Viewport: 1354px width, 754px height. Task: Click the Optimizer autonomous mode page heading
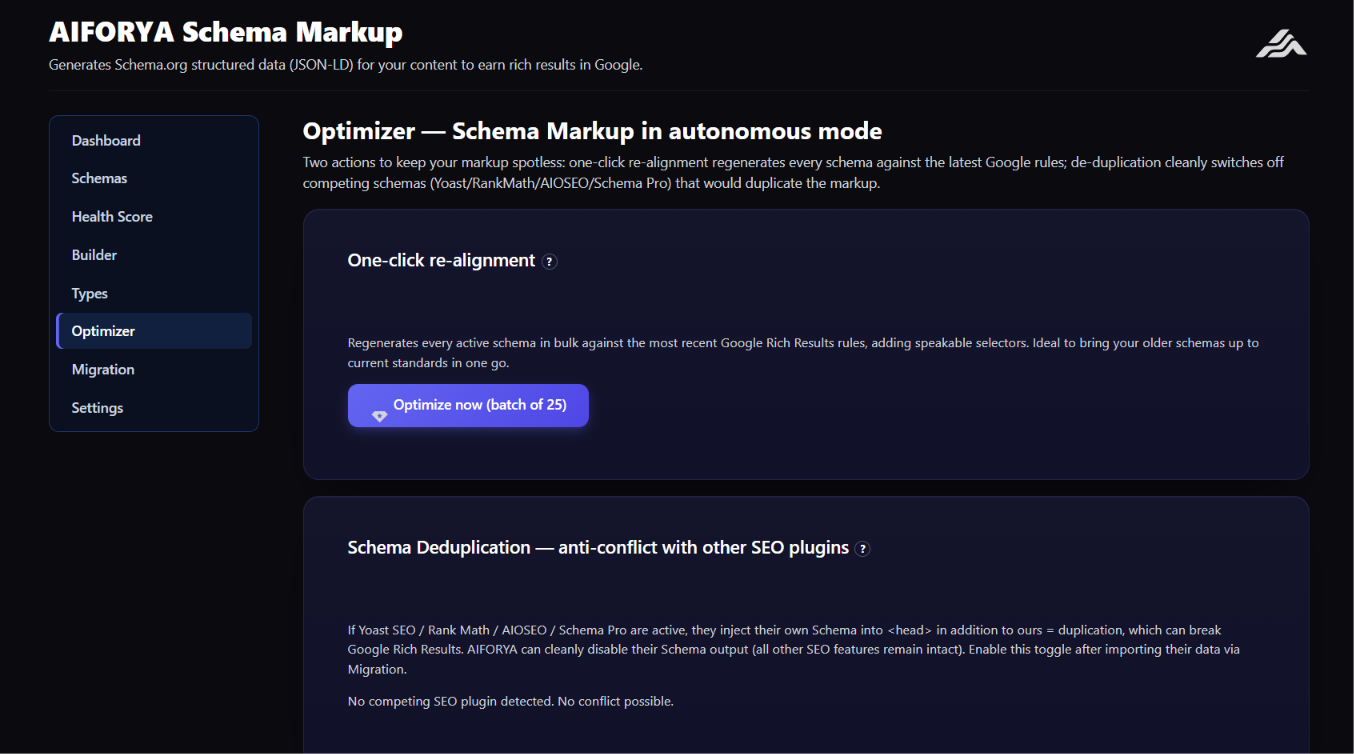coord(592,131)
